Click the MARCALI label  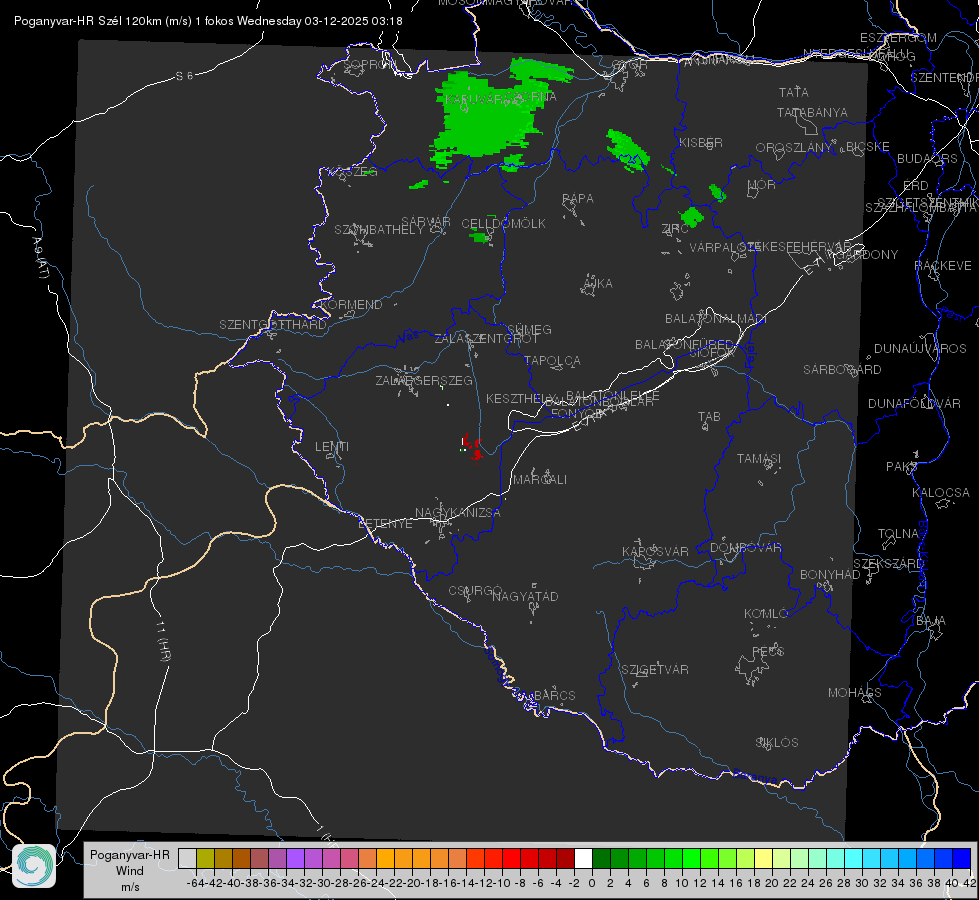coord(539,480)
